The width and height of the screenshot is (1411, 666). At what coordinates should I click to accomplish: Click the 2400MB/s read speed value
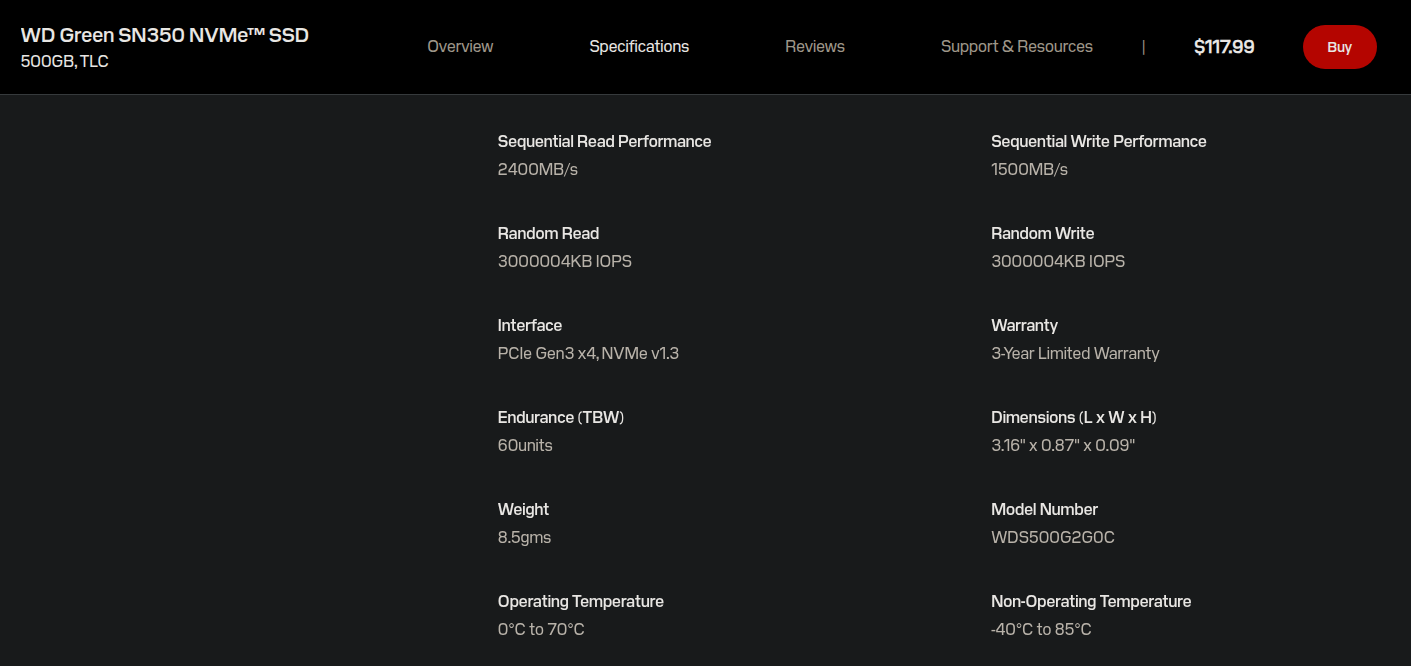[x=538, y=169]
